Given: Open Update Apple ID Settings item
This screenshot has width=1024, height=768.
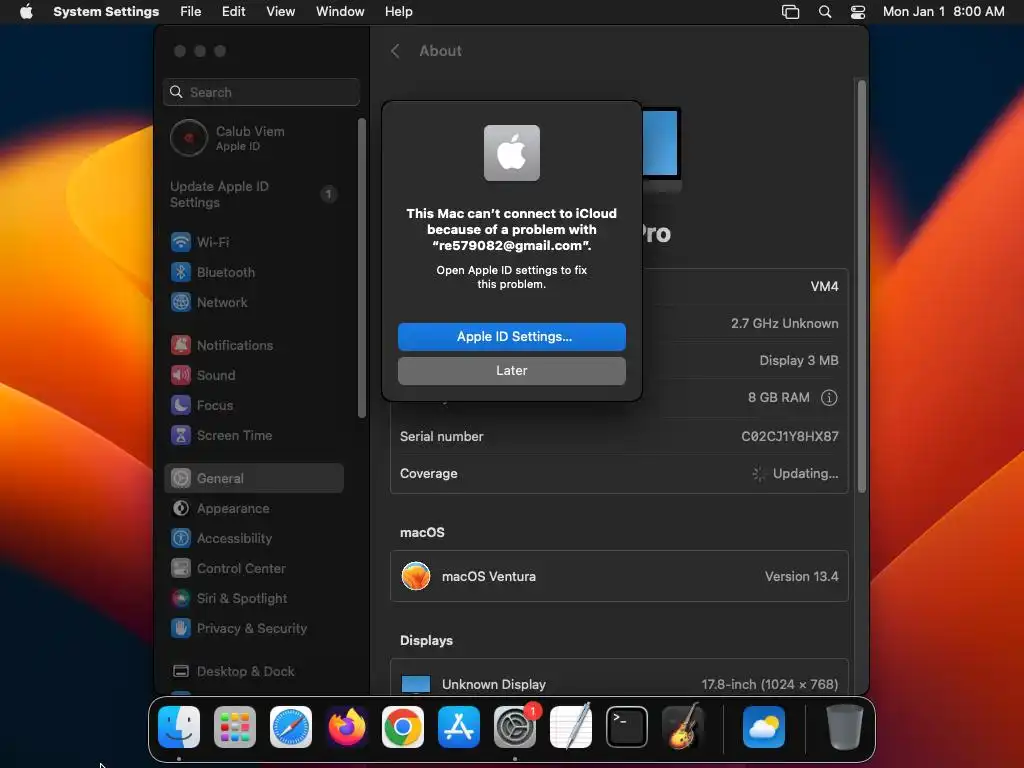Looking at the screenshot, I should pyautogui.click(x=255, y=194).
